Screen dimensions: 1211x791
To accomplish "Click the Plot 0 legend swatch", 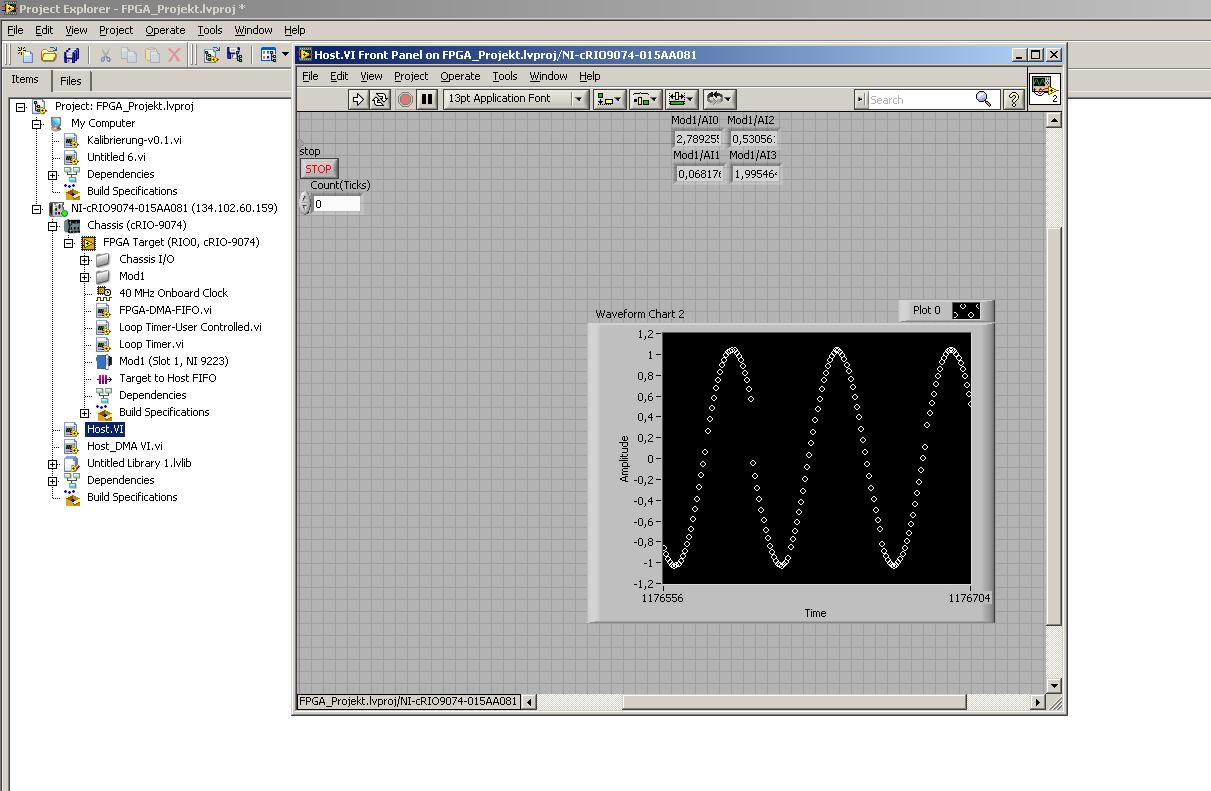I will (x=965, y=311).
